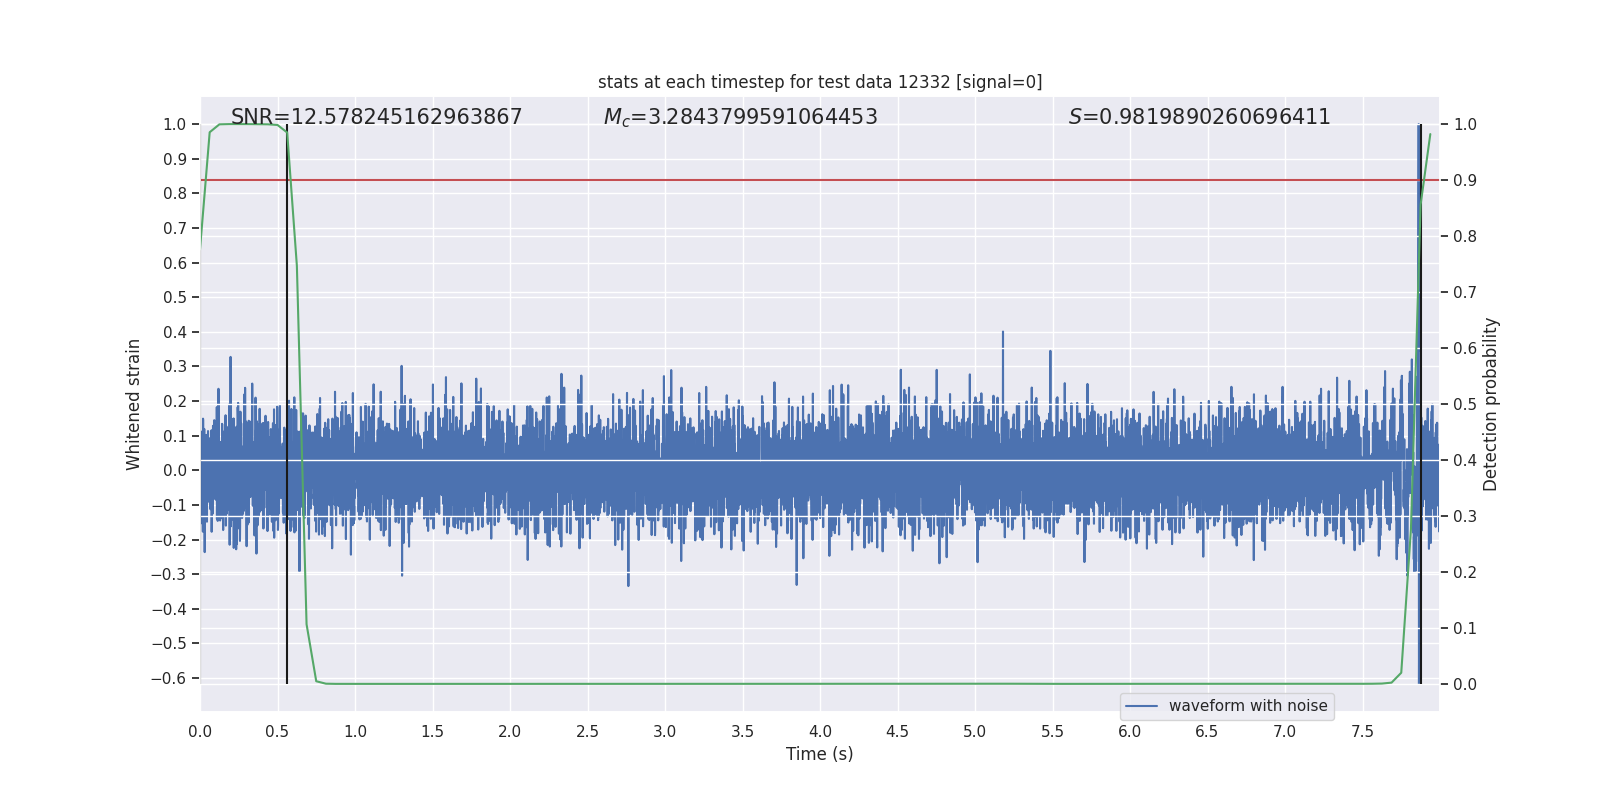The width and height of the screenshot is (1600, 800).
Task: Select the SNR=12.578245162963867 annotation
Action: click(x=376, y=117)
